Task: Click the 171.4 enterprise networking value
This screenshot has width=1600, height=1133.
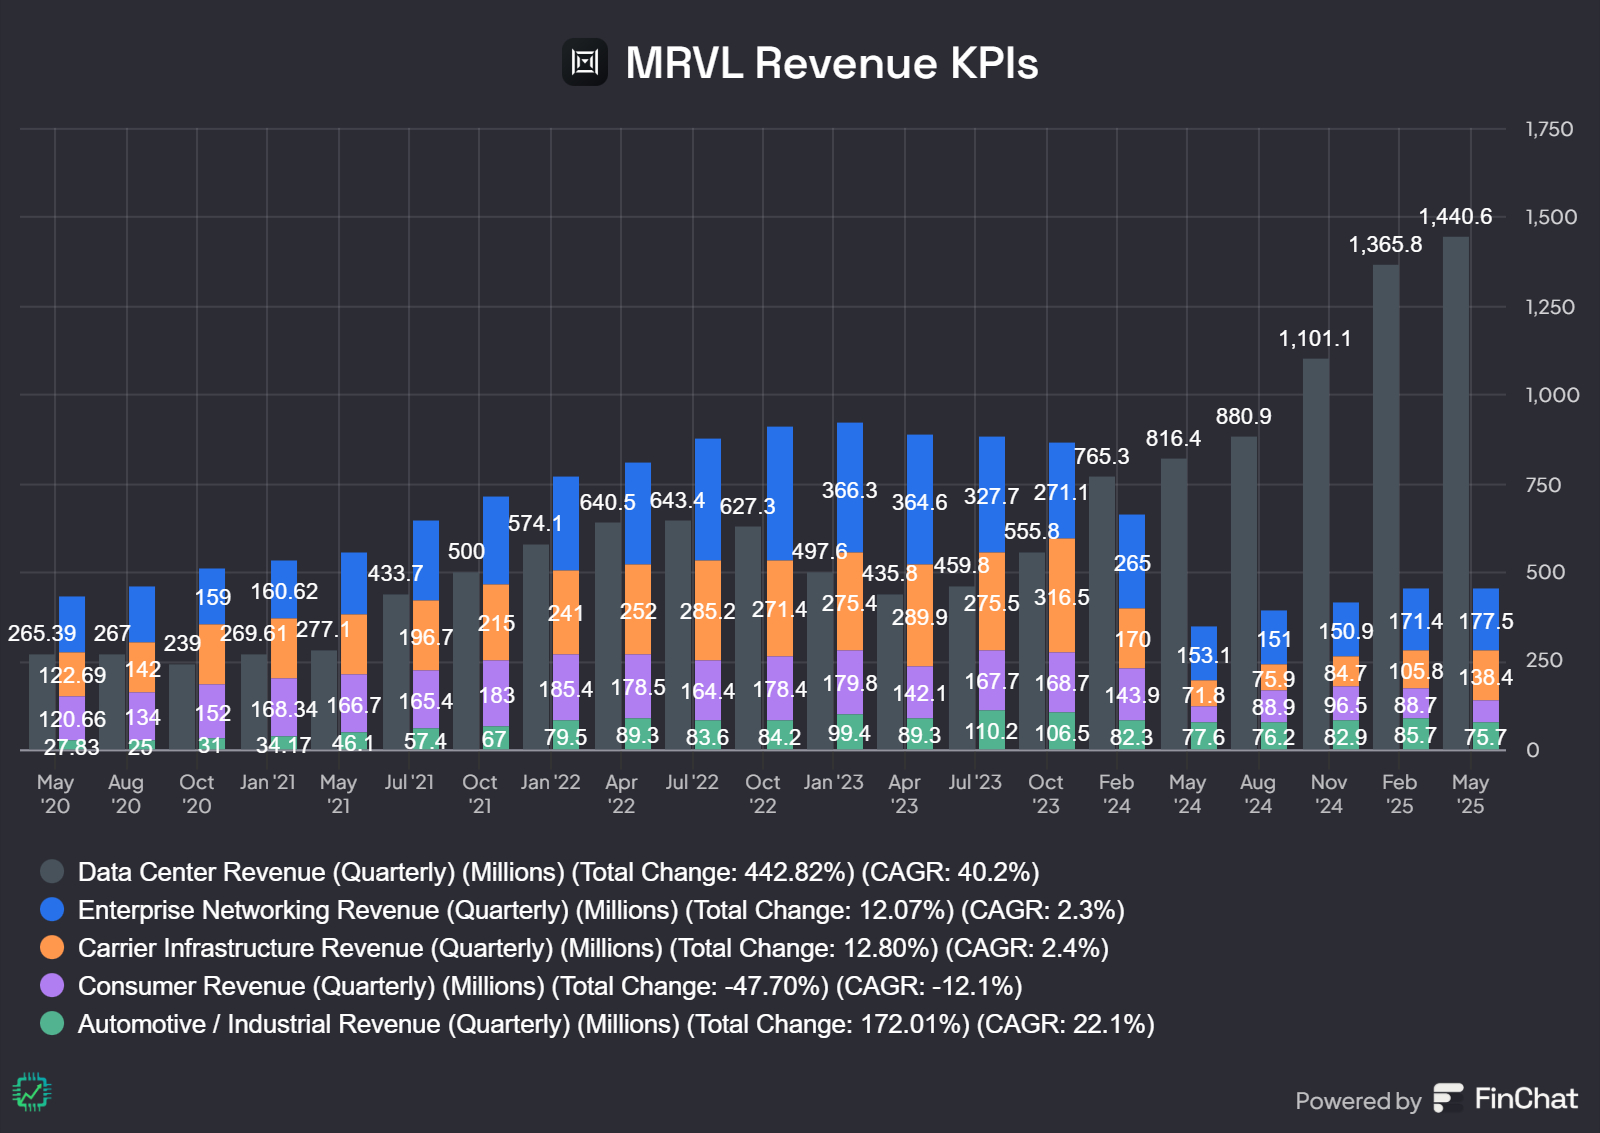Action: [x=1415, y=621]
